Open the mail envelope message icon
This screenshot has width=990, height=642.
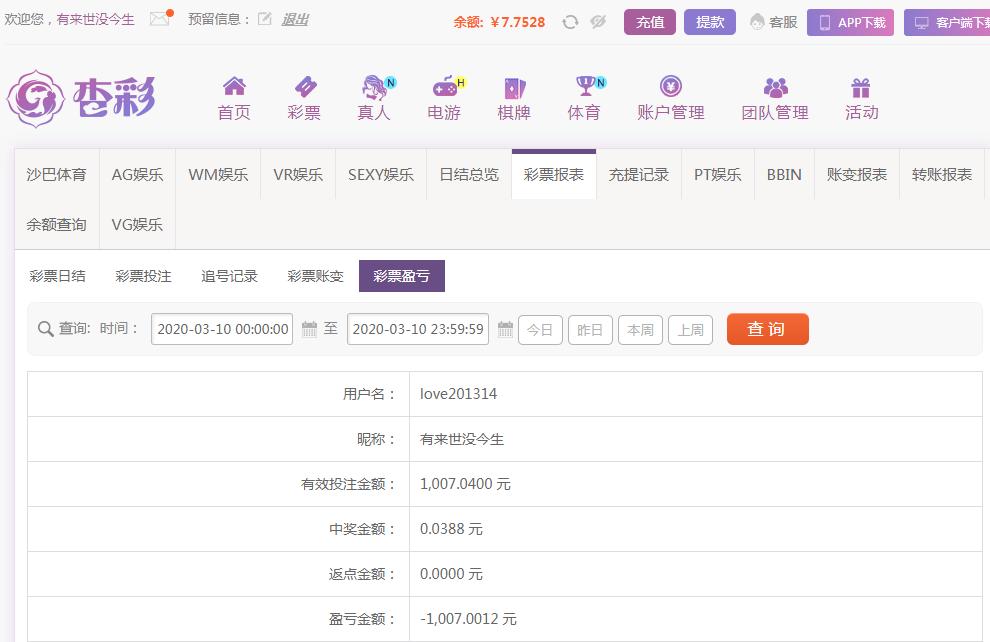[160, 19]
